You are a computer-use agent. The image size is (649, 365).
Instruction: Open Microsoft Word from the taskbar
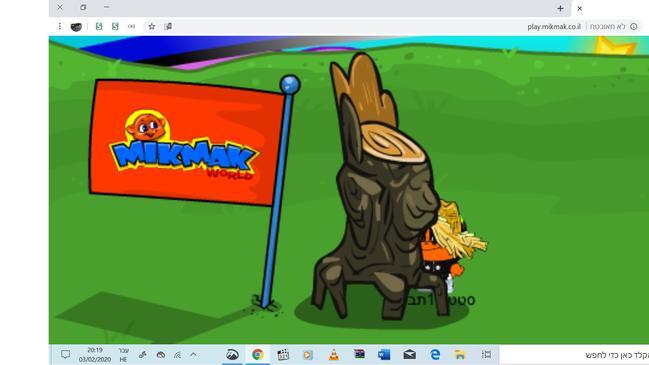coord(384,355)
